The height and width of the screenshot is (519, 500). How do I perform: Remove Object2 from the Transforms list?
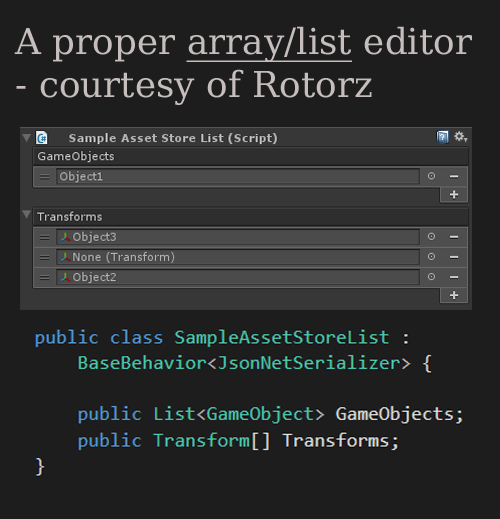tap(454, 277)
